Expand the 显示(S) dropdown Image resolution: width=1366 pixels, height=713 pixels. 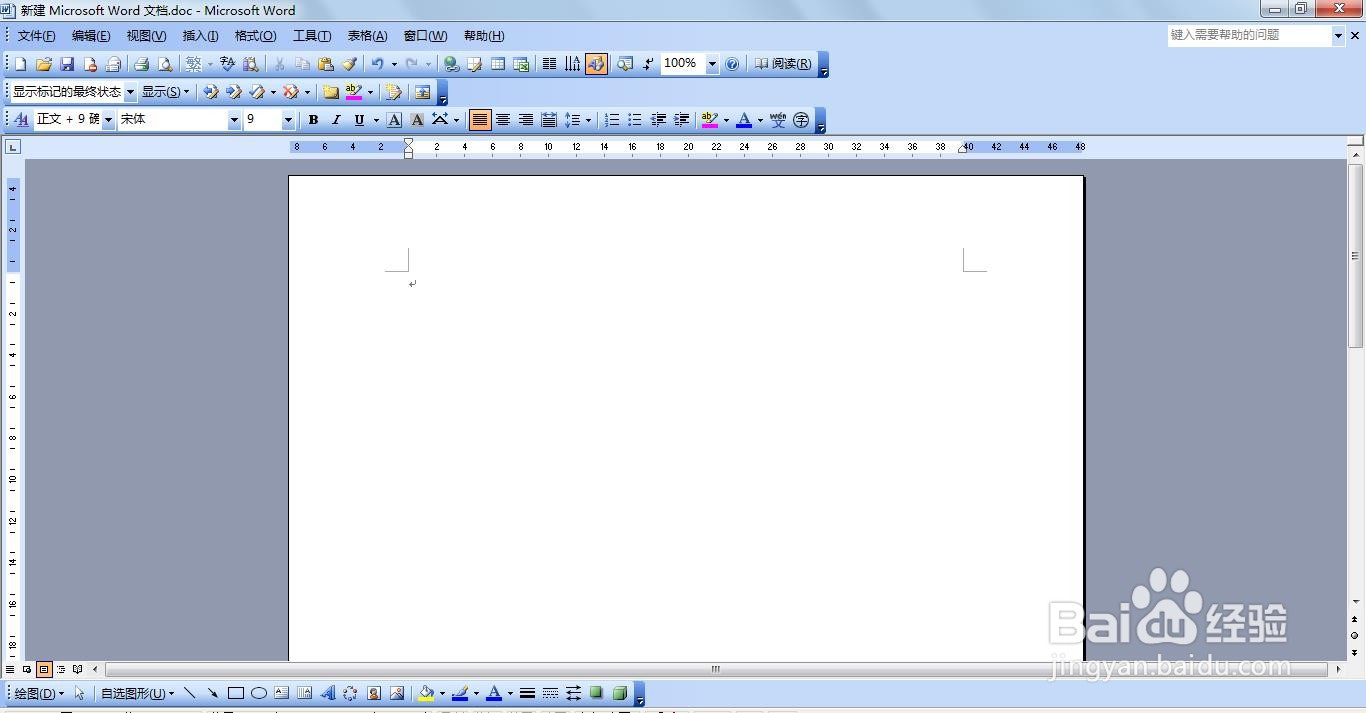pos(165,92)
